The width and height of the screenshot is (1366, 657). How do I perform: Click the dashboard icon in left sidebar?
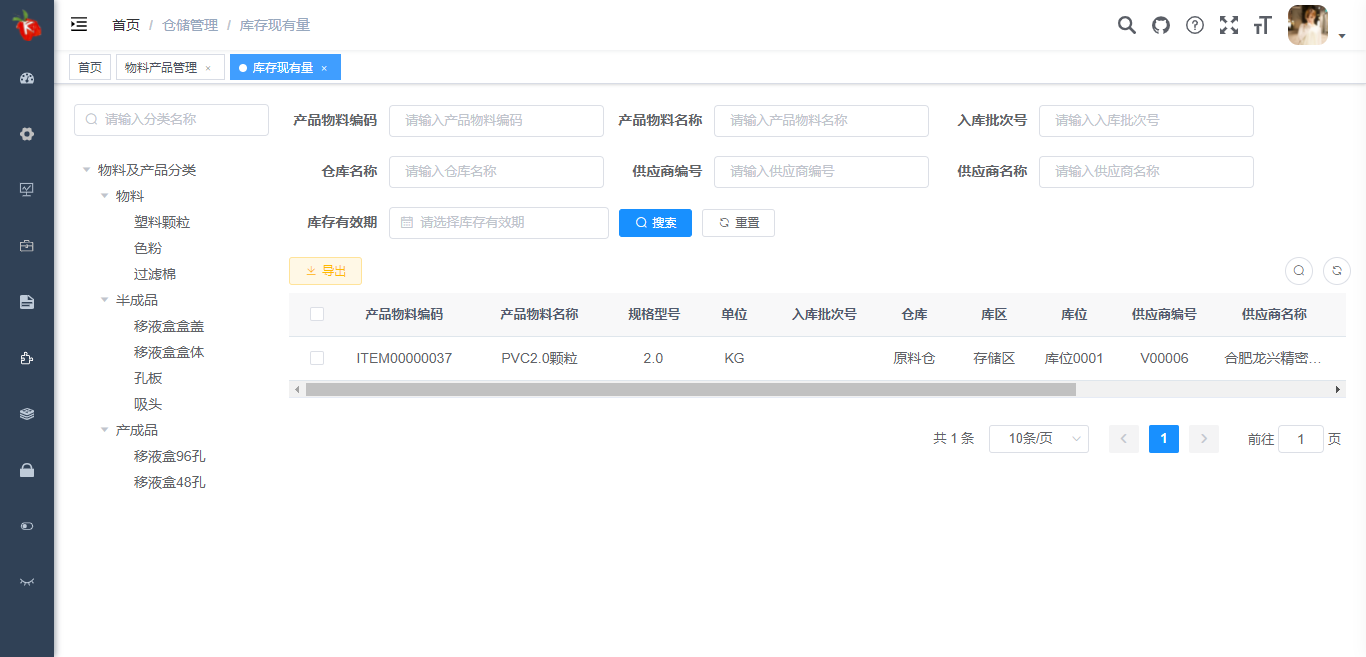pyautogui.click(x=27, y=78)
